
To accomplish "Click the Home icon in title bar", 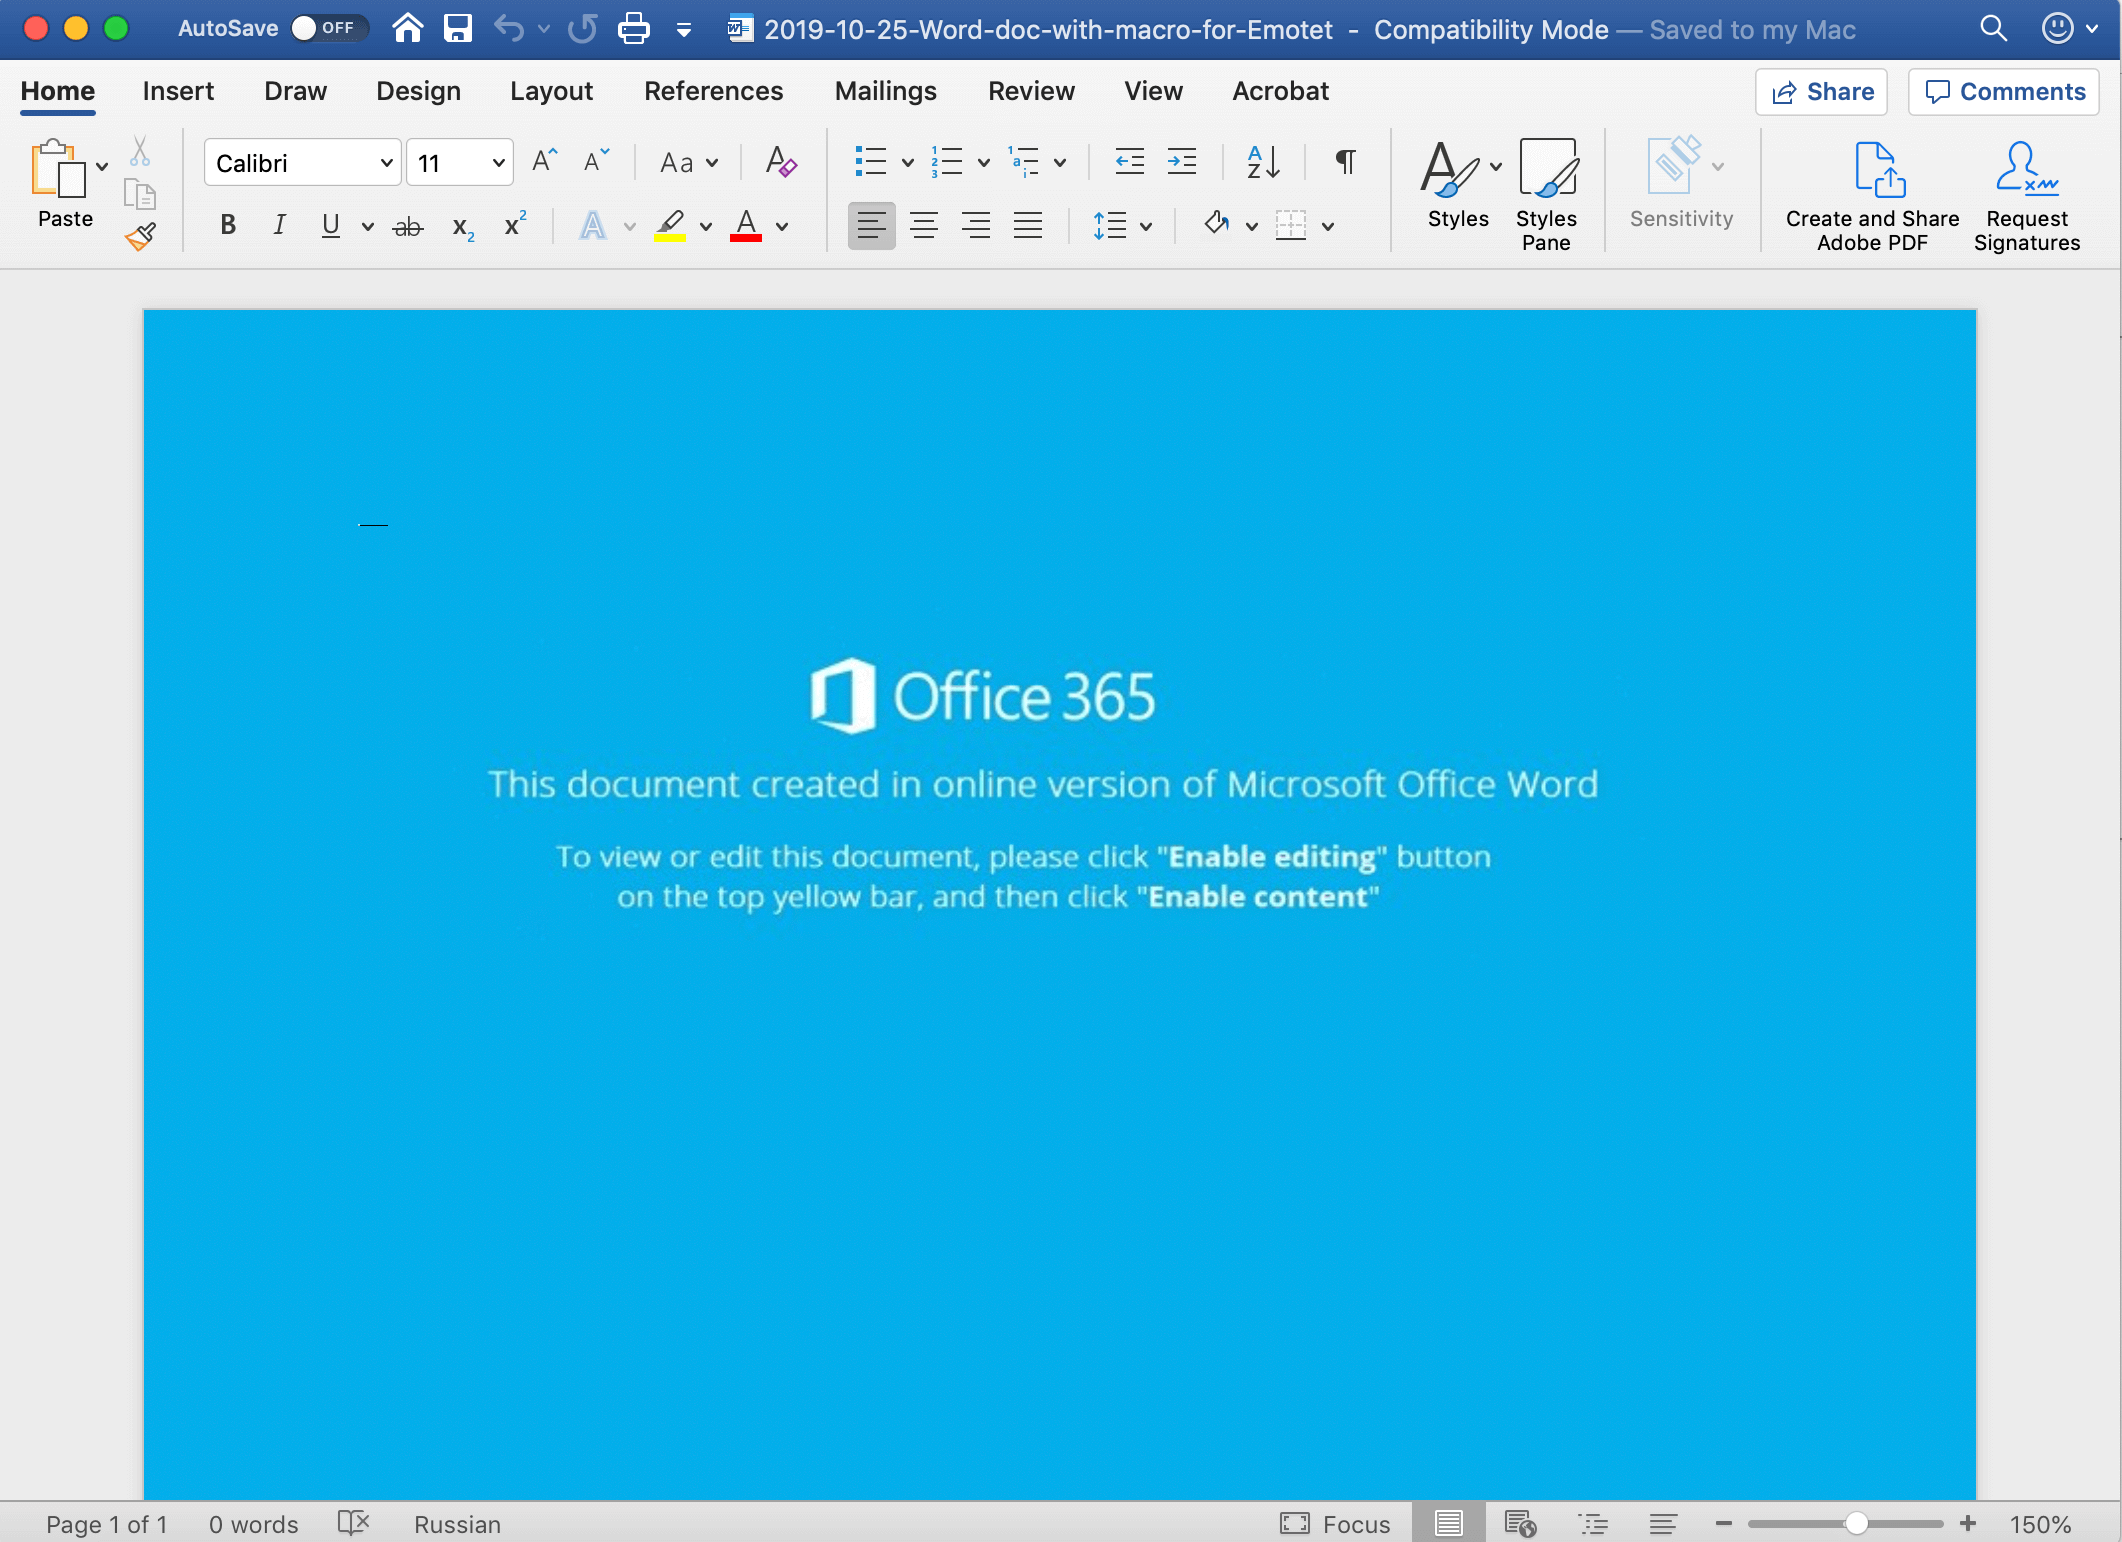I will tap(407, 28).
